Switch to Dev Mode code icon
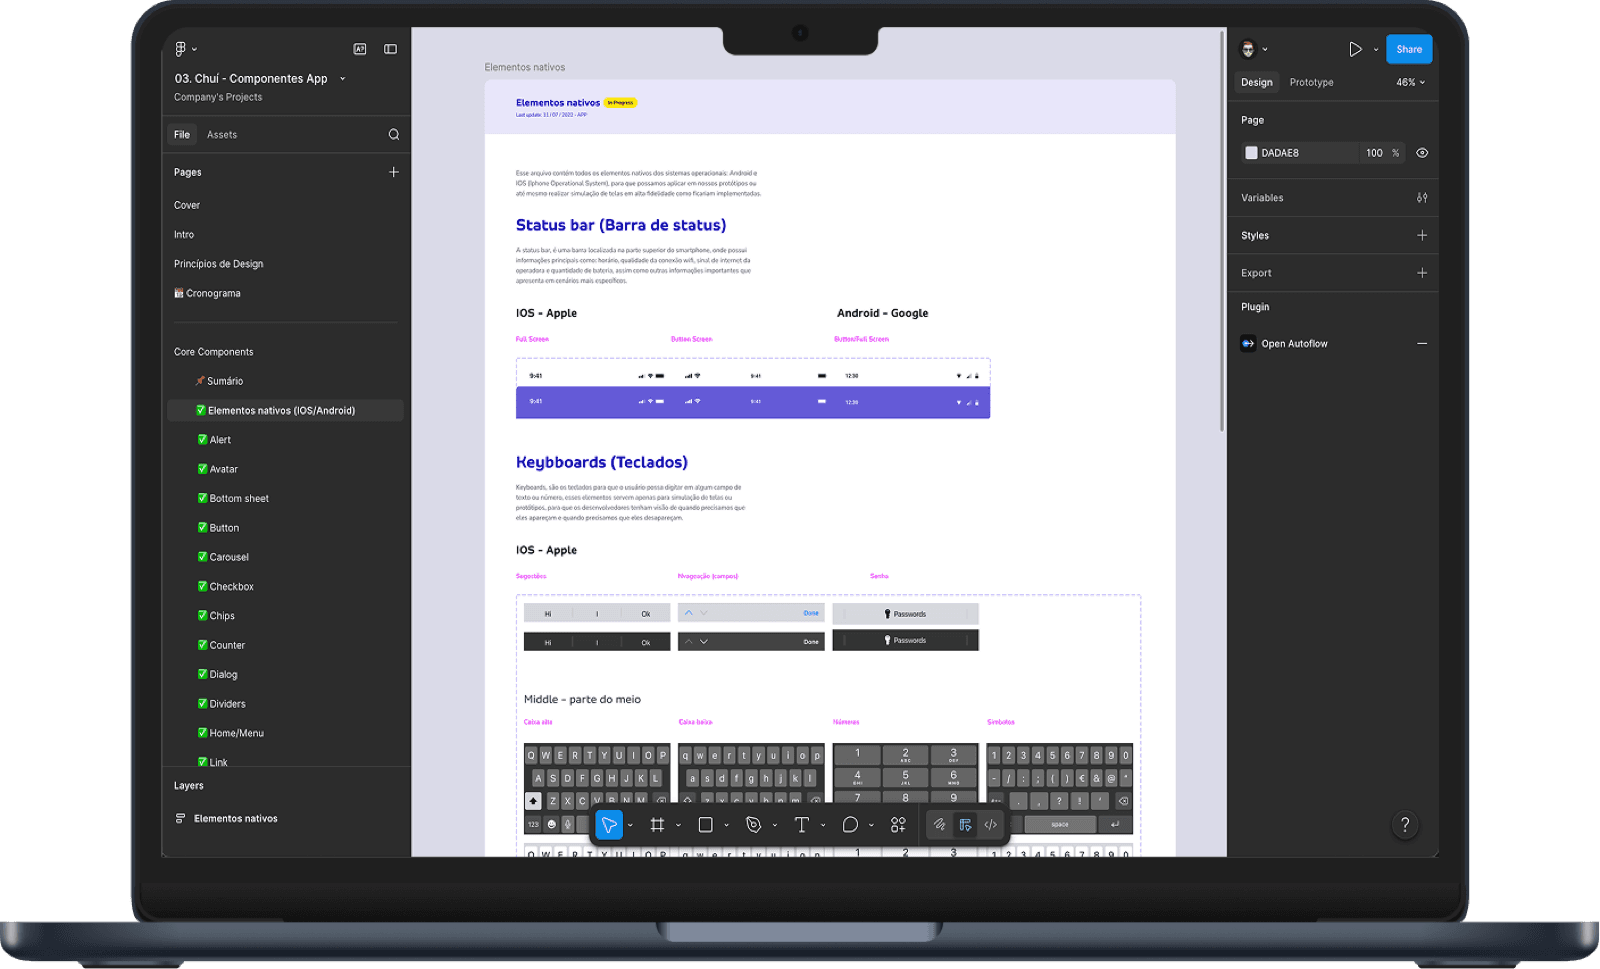The width and height of the screenshot is (1600, 969). tap(991, 825)
